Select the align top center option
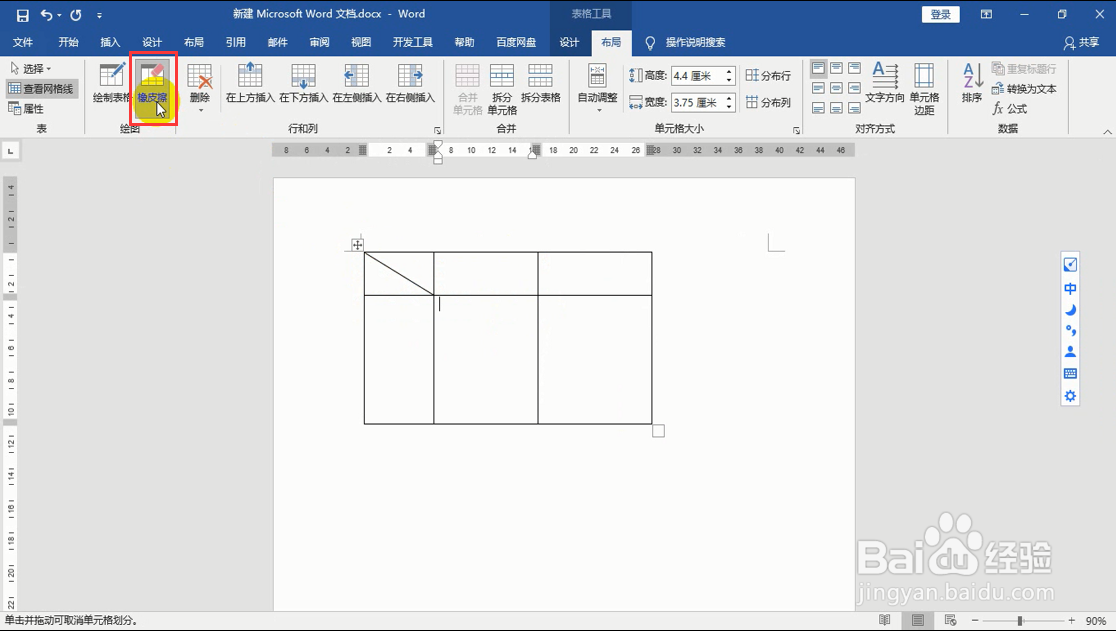1116x631 pixels. click(836, 68)
